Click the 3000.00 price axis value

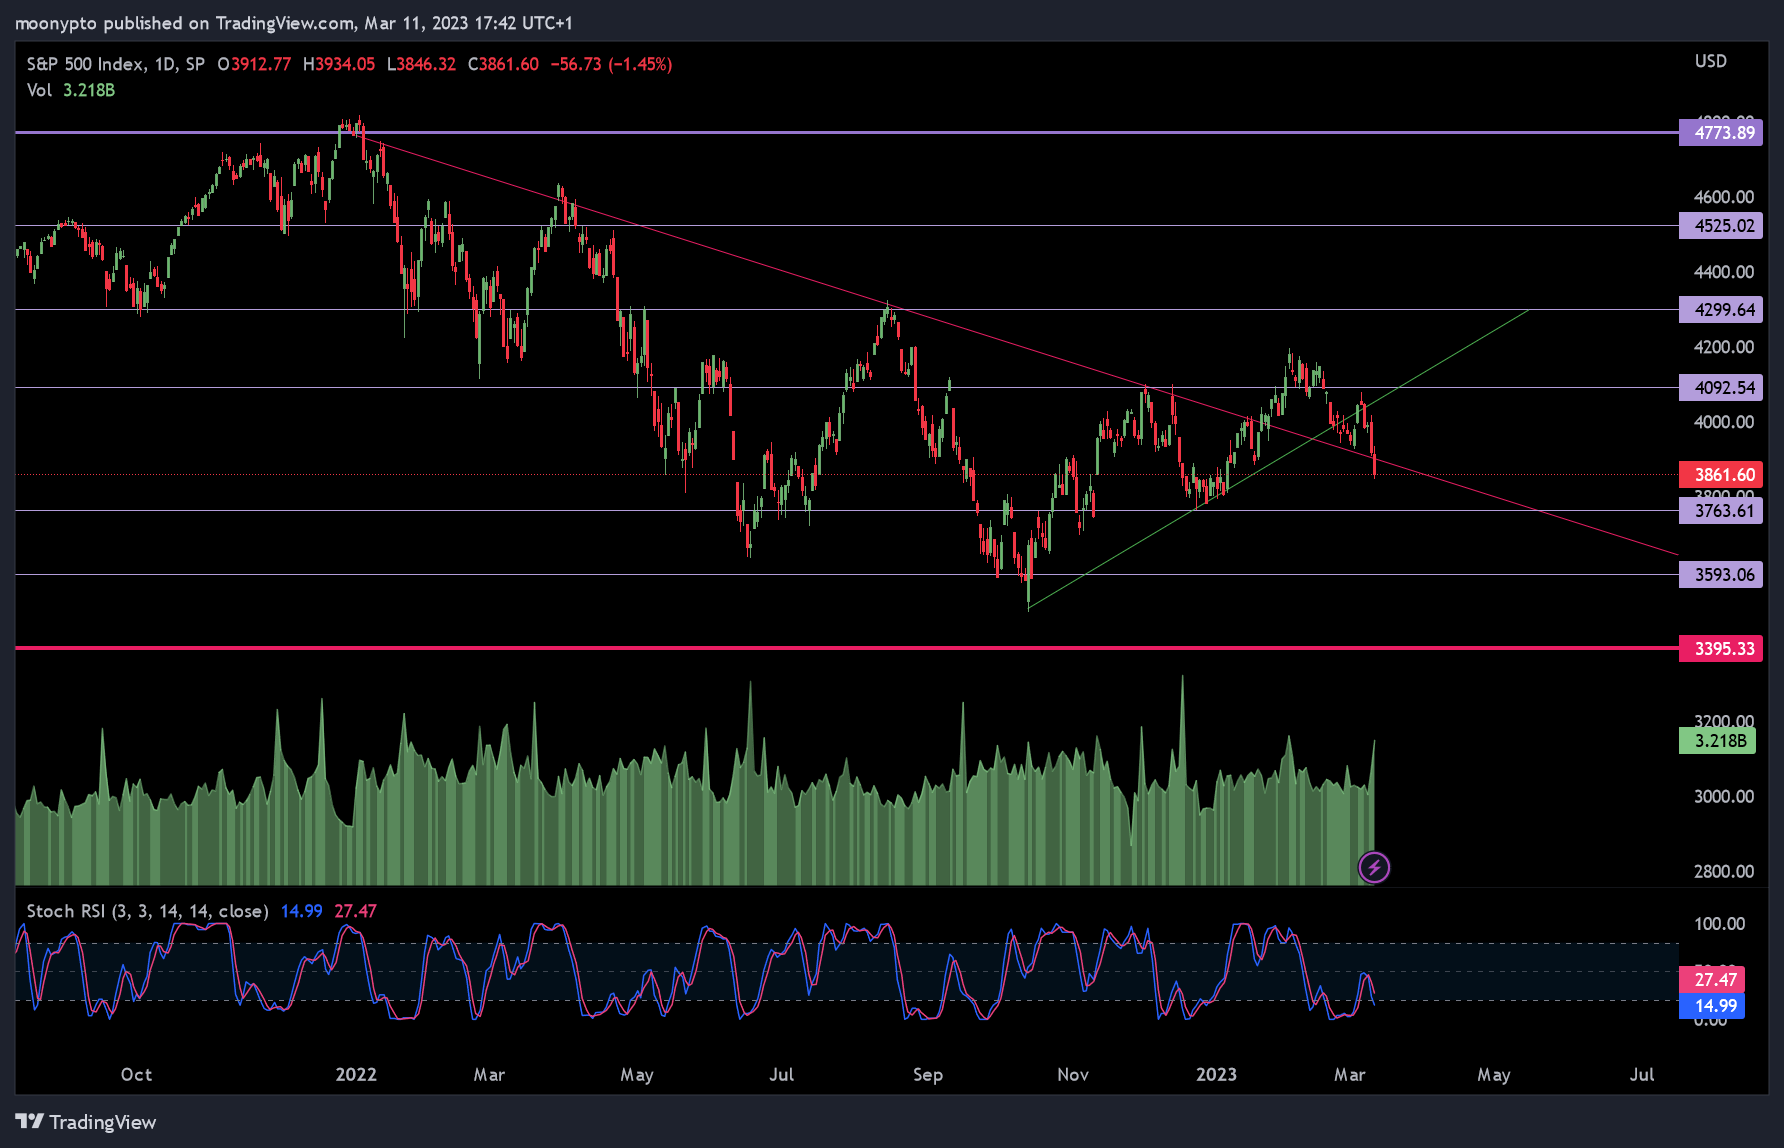click(x=1724, y=797)
